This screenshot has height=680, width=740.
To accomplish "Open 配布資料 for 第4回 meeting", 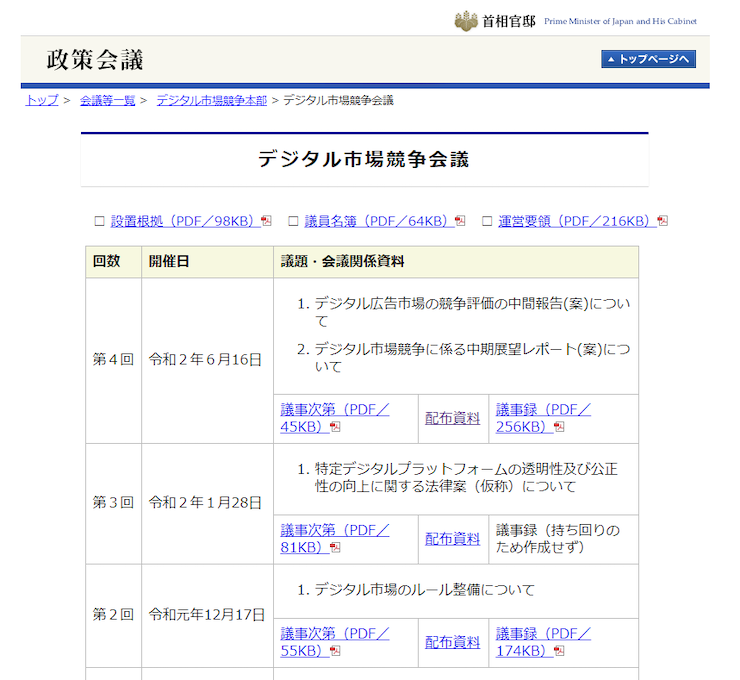I will (452, 418).
